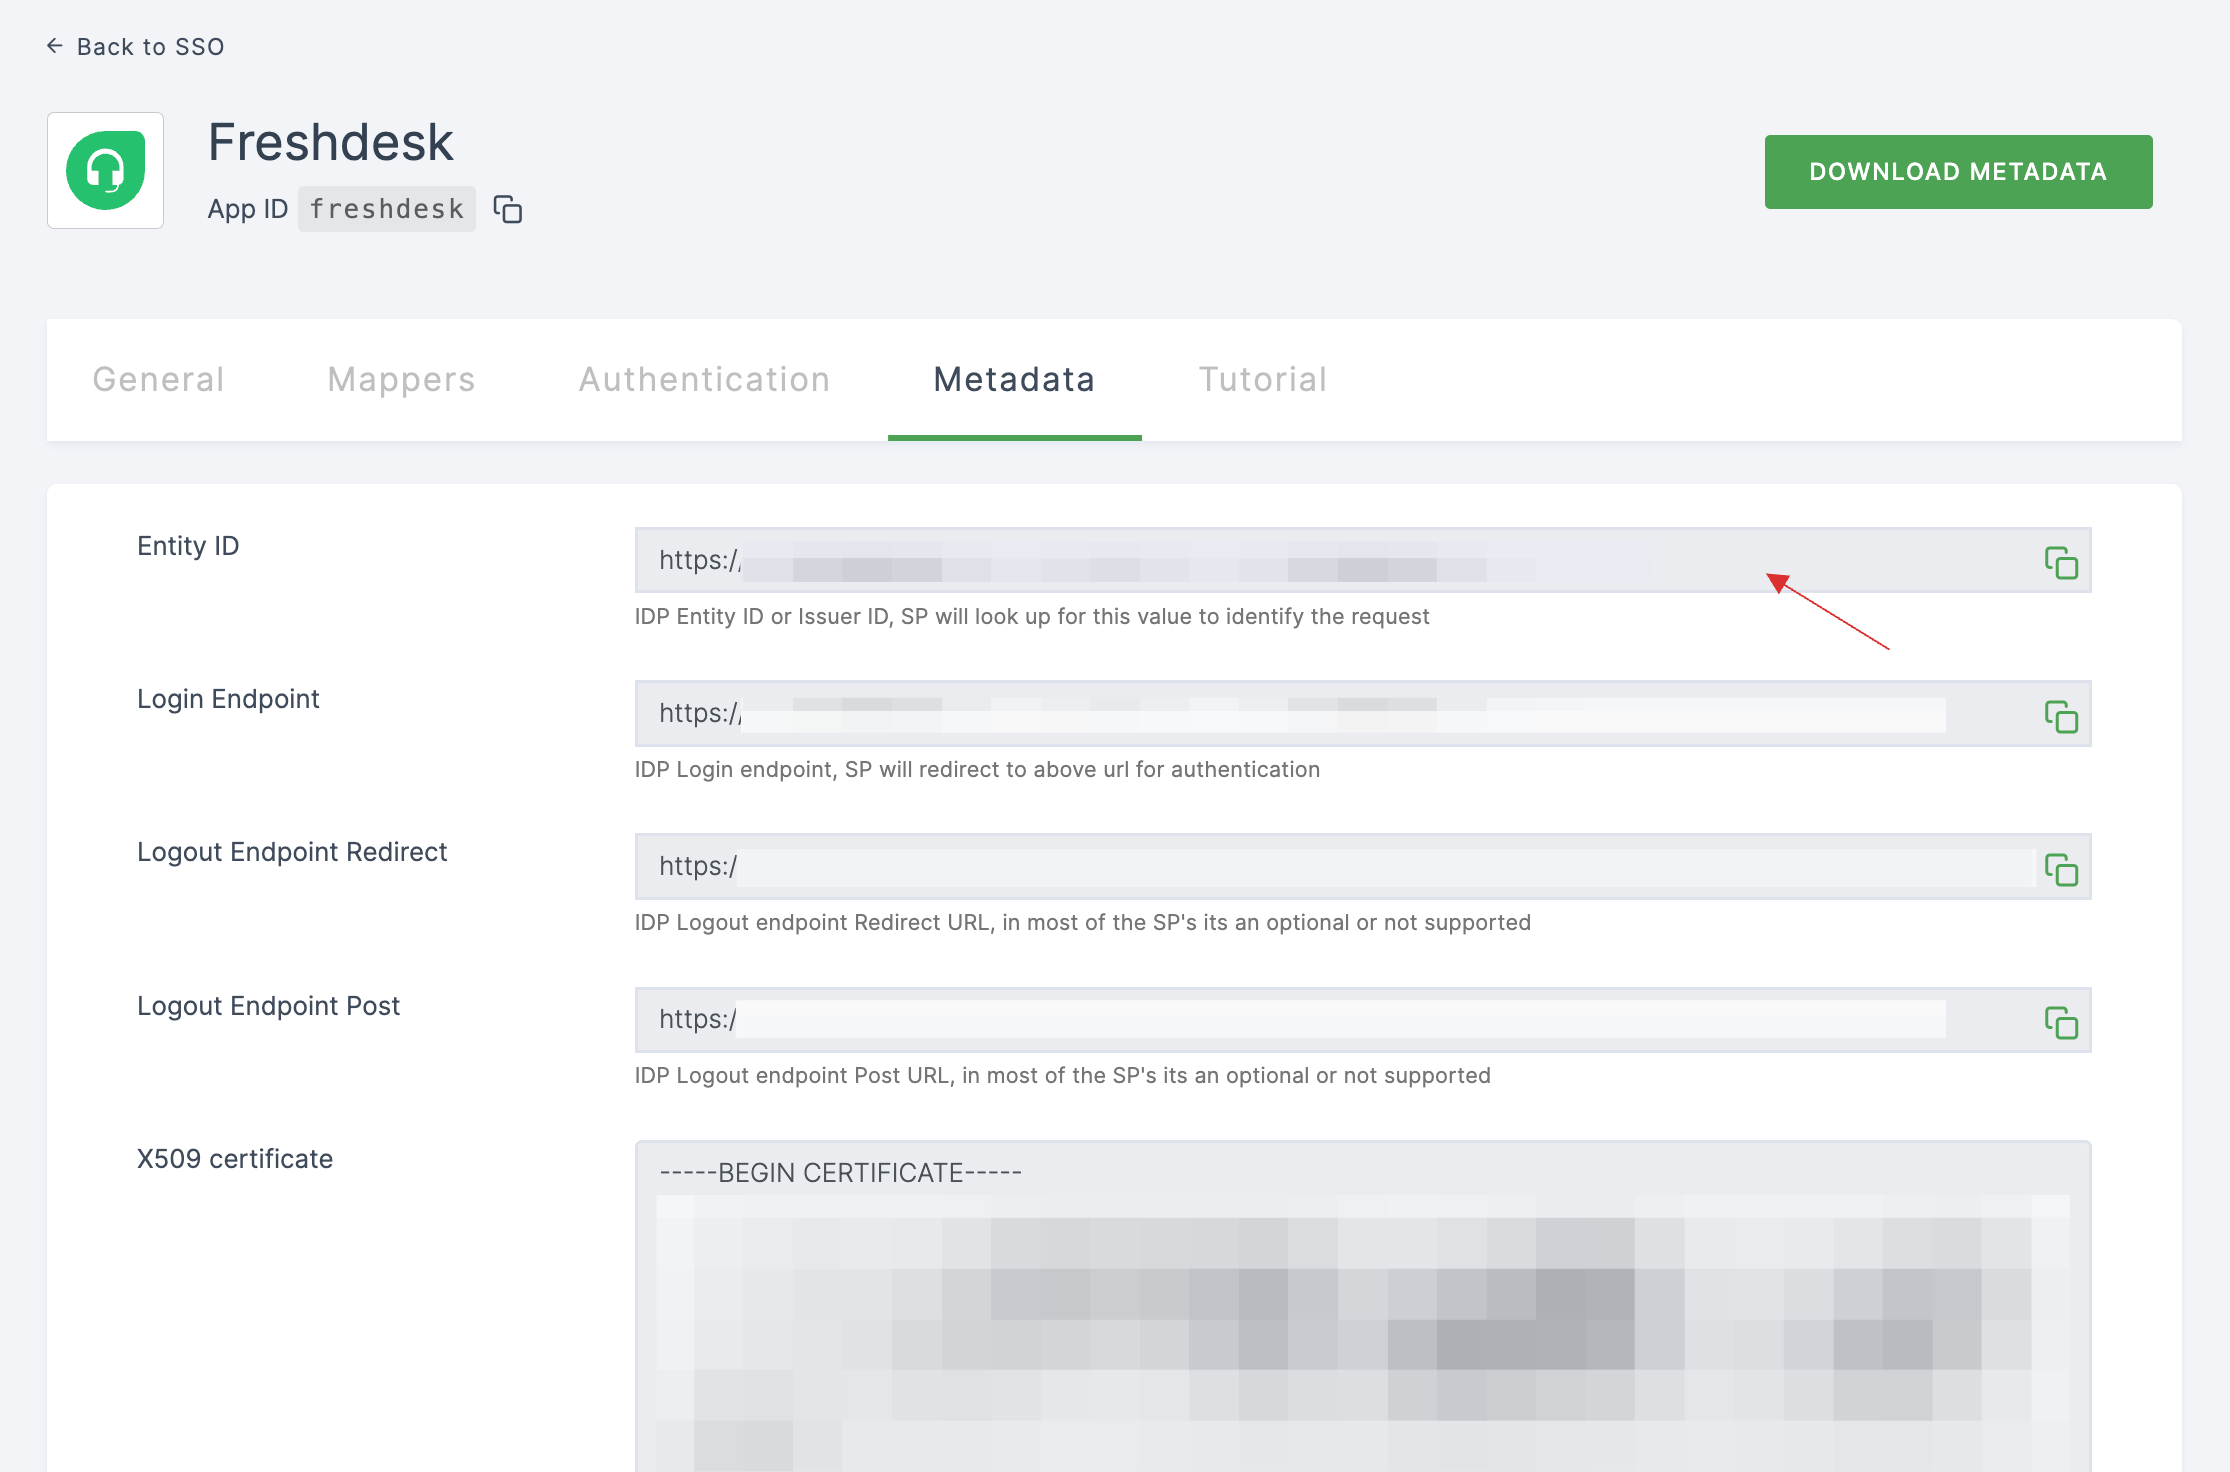2230x1472 pixels.
Task: Go back via Back to SSO link
Action: point(136,47)
